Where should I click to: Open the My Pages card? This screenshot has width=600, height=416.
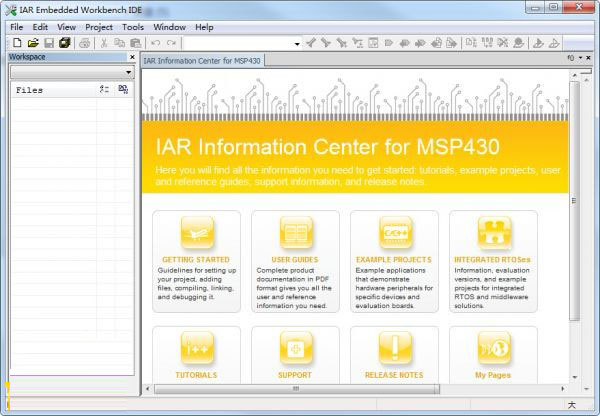pyautogui.click(x=493, y=355)
